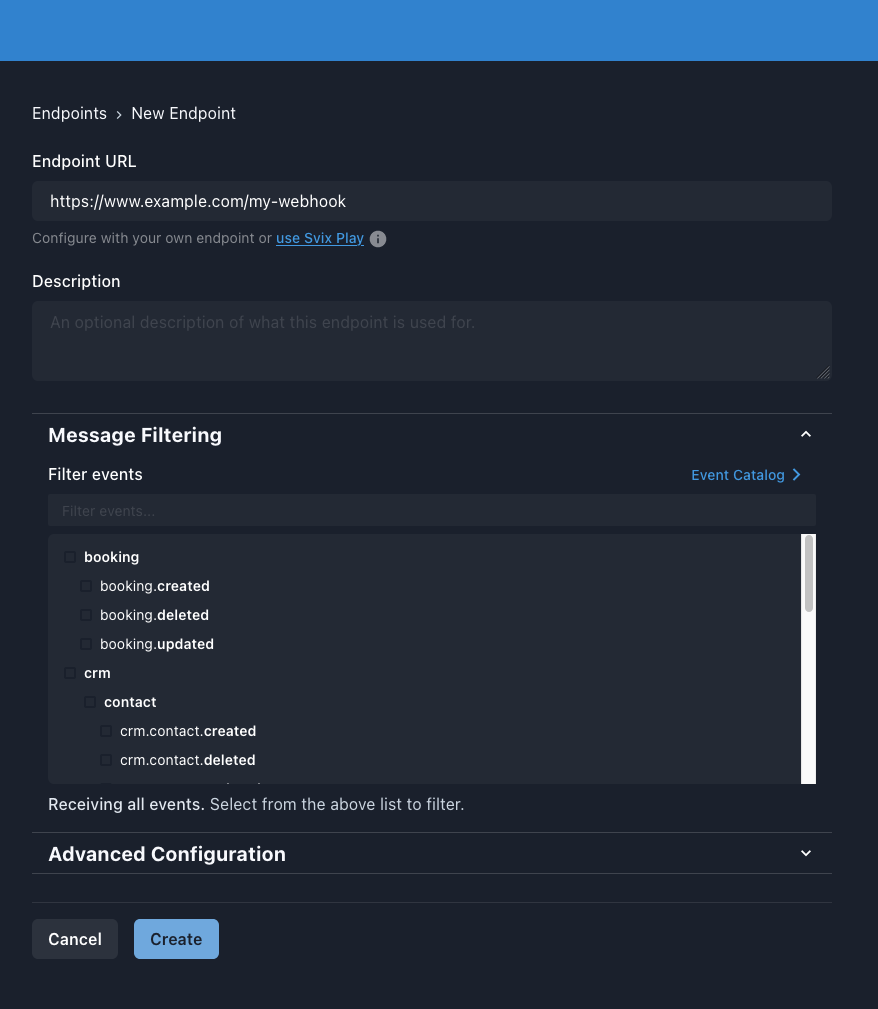Collapse the Message Filtering section chevron

click(x=806, y=435)
